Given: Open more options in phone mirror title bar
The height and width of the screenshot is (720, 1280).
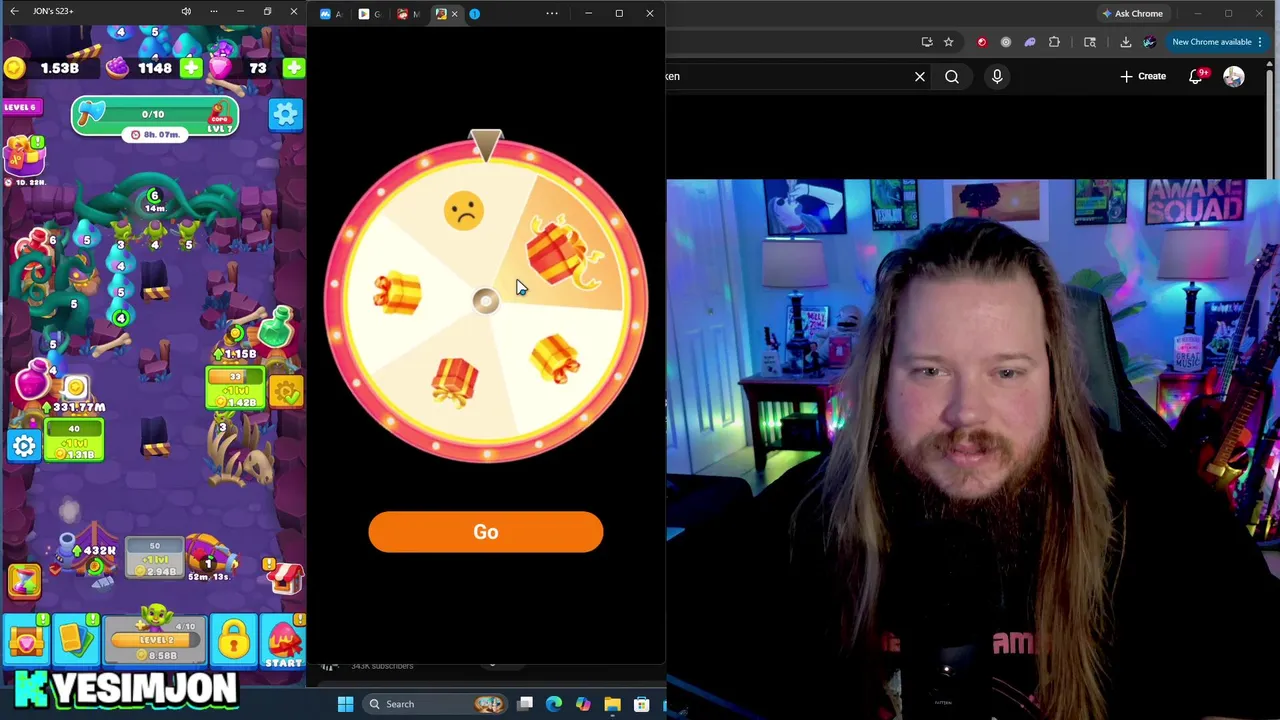Looking at the screenshot, I should coord(213,11).
